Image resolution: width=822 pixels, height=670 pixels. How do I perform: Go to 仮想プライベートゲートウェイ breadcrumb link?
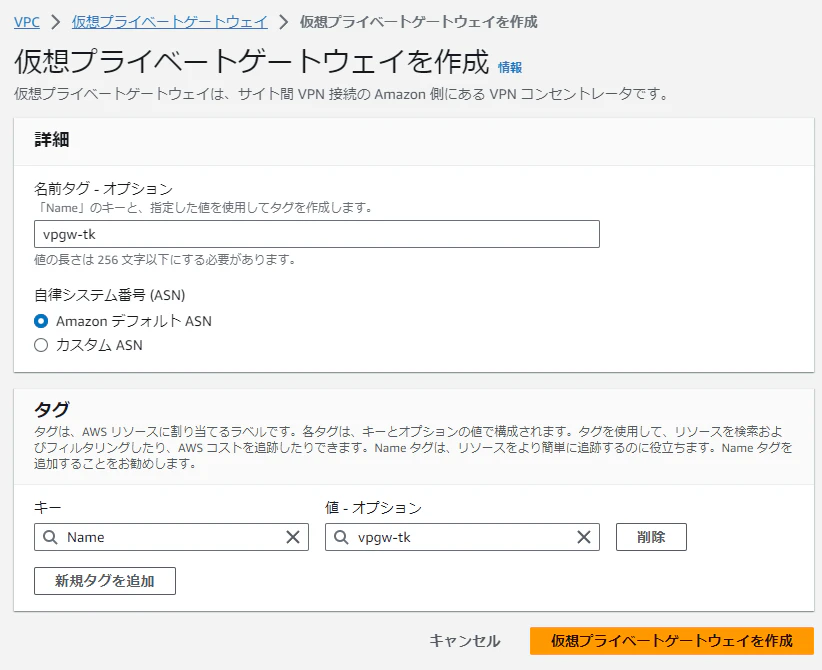click(170, 22)
